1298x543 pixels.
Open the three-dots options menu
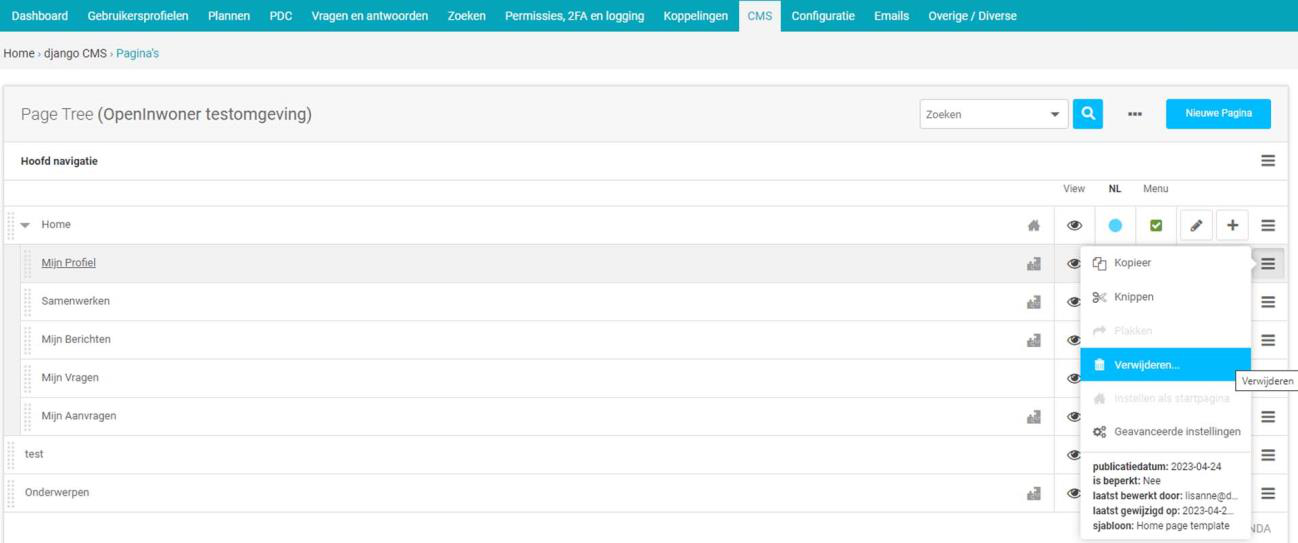coord(1135,114)
